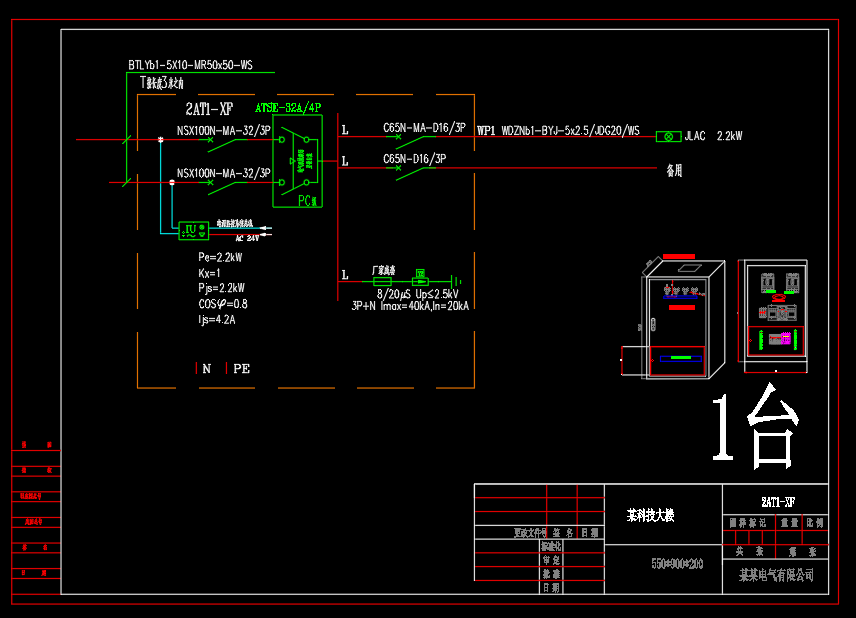Select the BTLYb1-5X10-MR50x50-WS cable label
The height and width of the screenshot is (618, 856).
pyautogui.click(x=191, y=65)
